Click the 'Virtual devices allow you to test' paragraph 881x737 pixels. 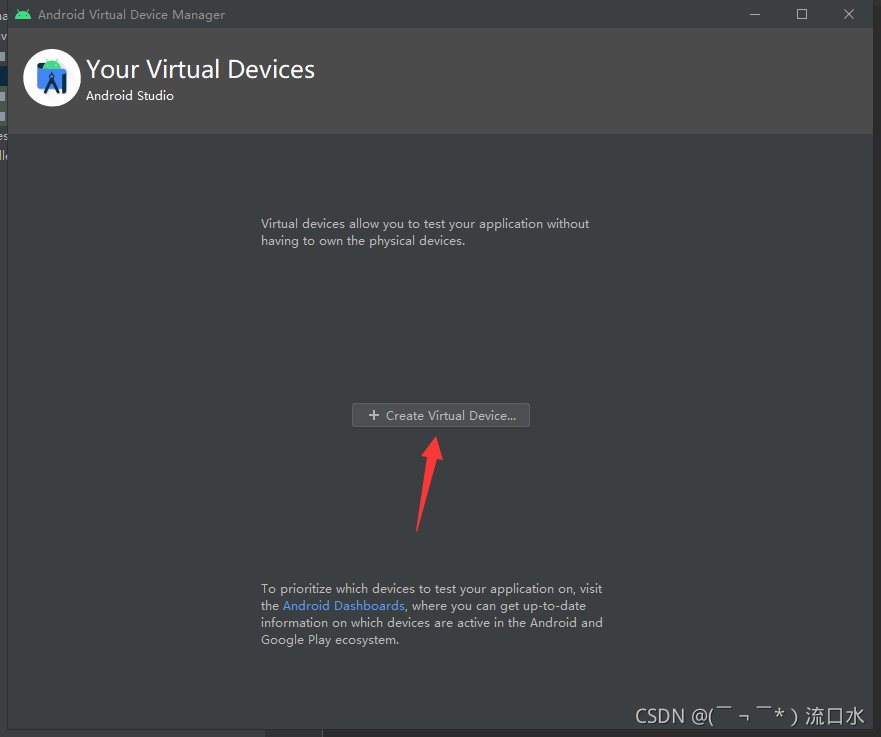[425, 232]
